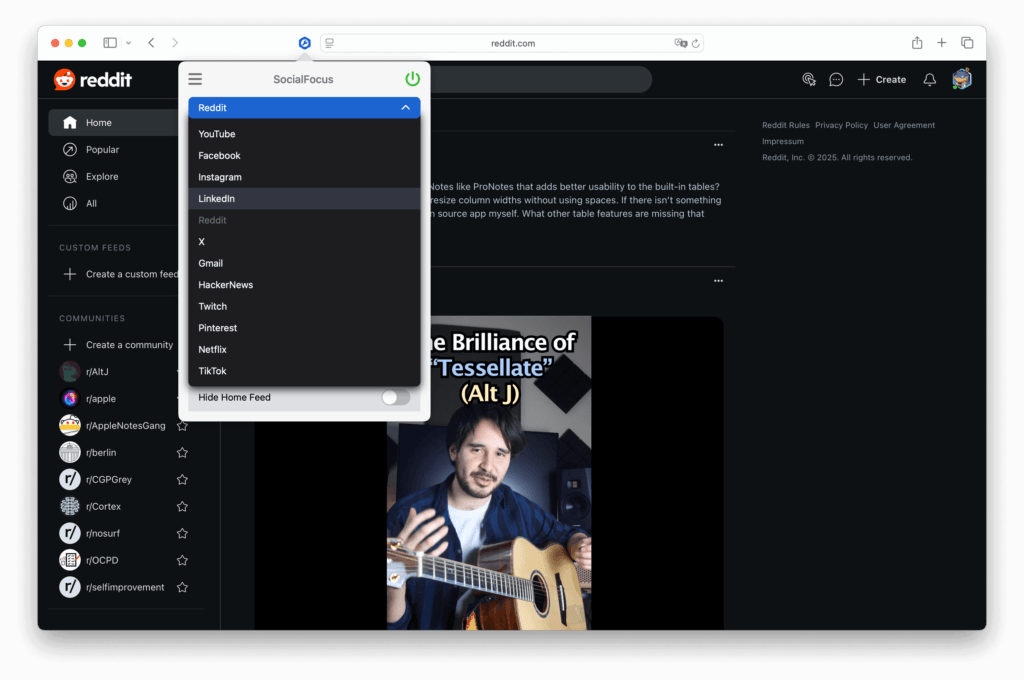The image size is (1024, 680).
Task: Open Tessellate post's three-dot menu
Action: 718,281
